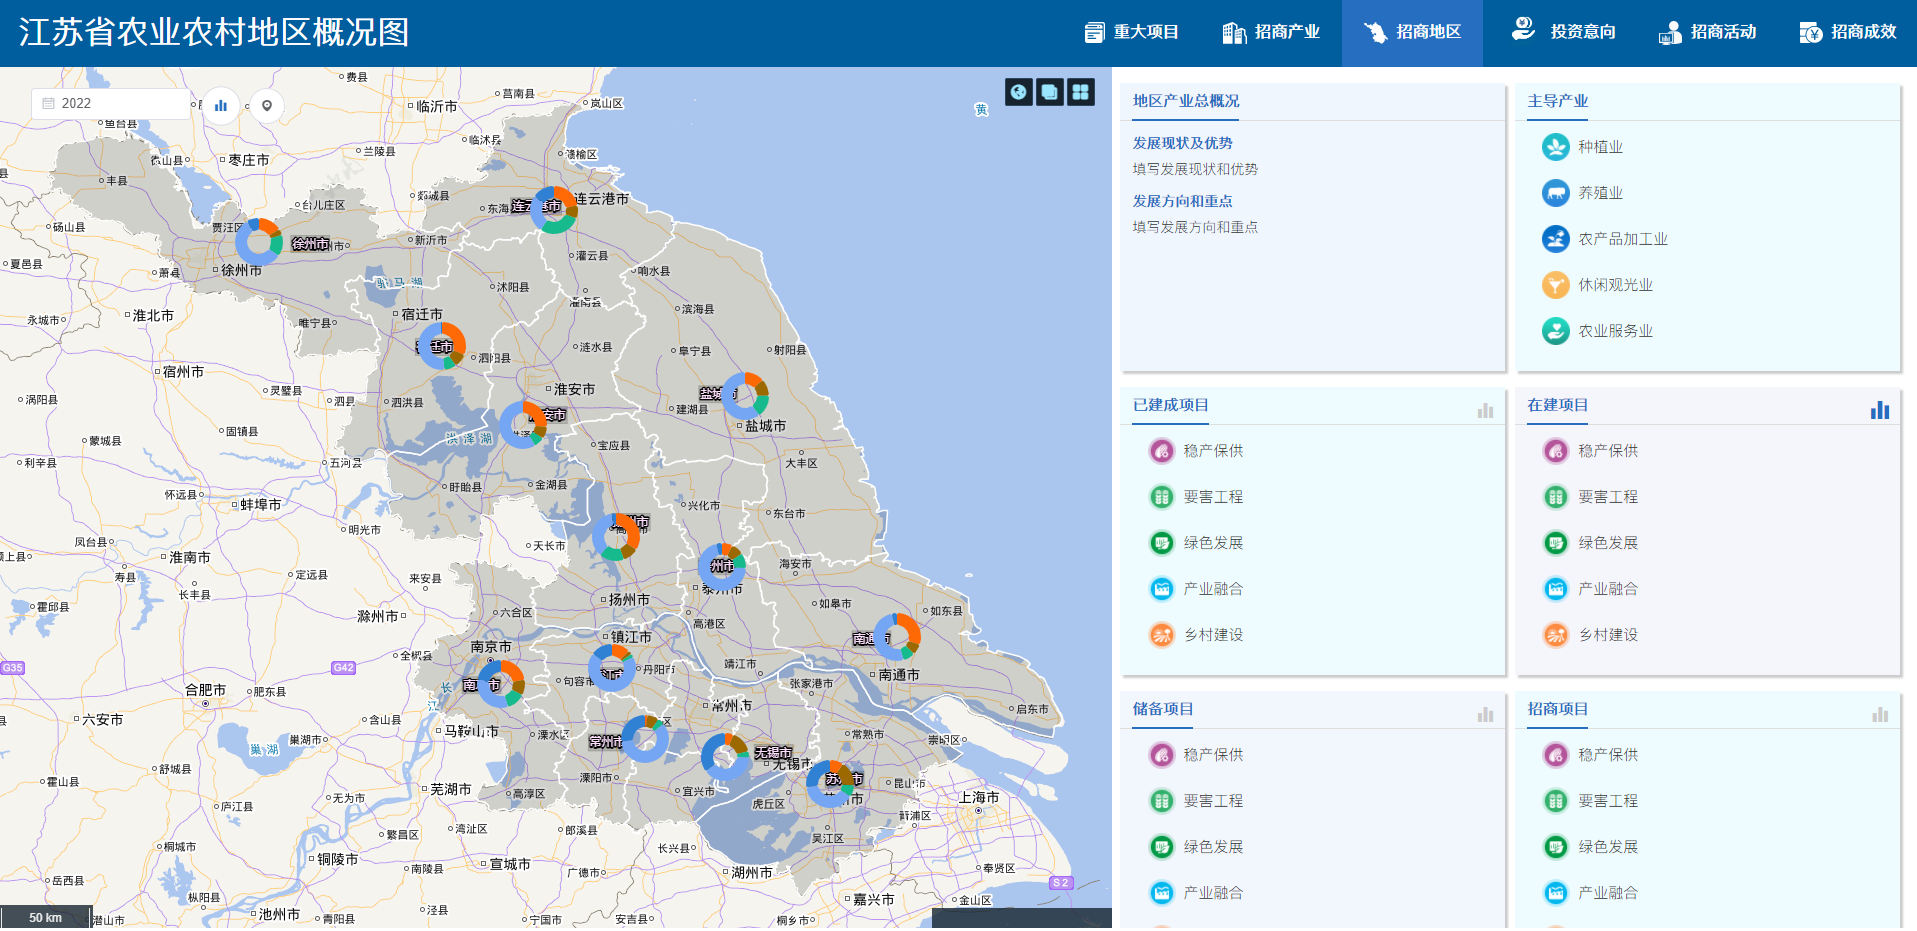
Task: Toggle the chart icon in 储备项目 panel
Action: tap(1485, 714)
